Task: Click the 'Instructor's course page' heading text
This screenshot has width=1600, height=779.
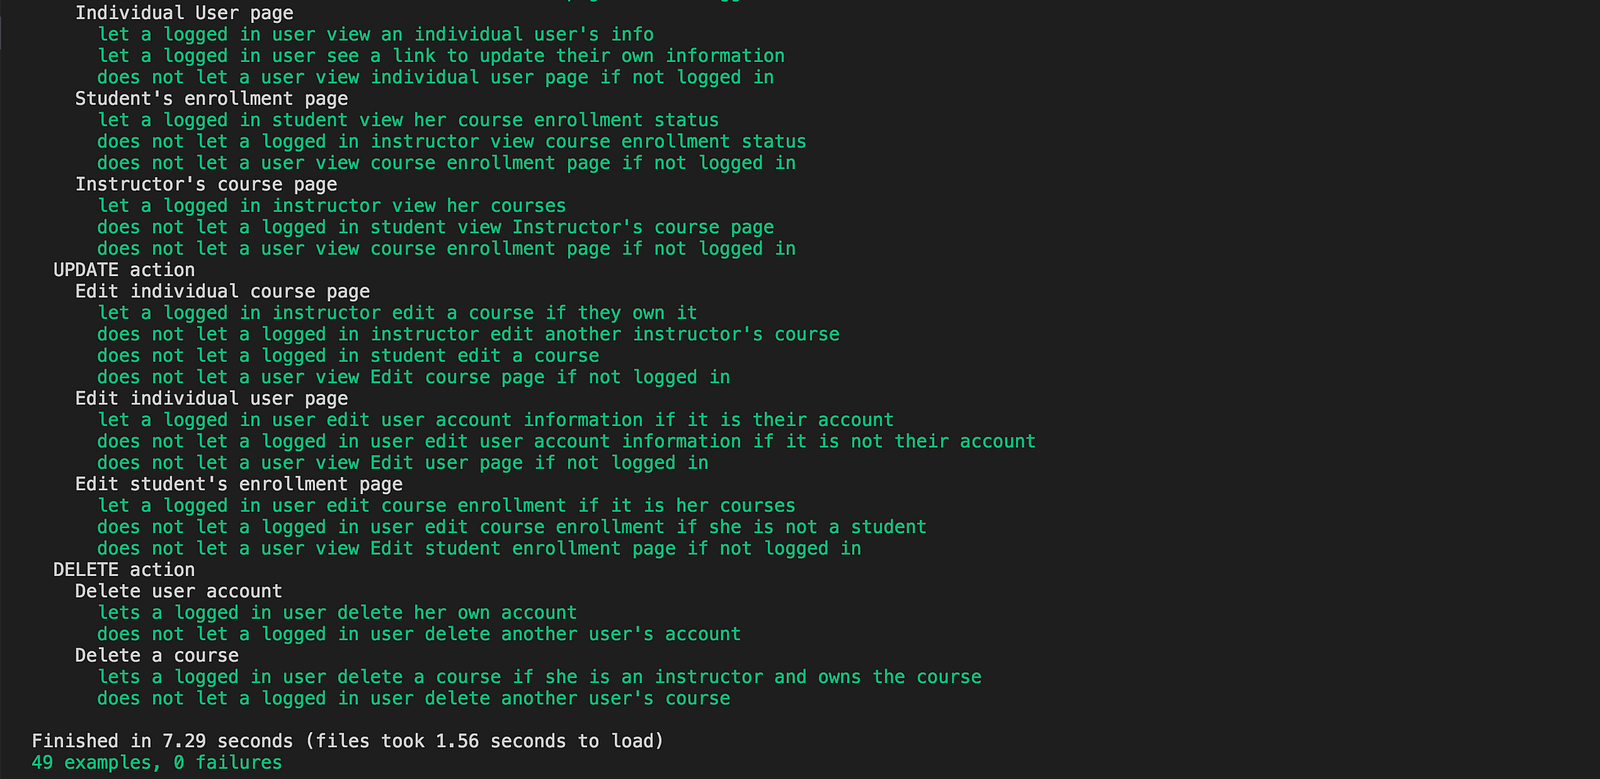Action: (x=206, y=185)
